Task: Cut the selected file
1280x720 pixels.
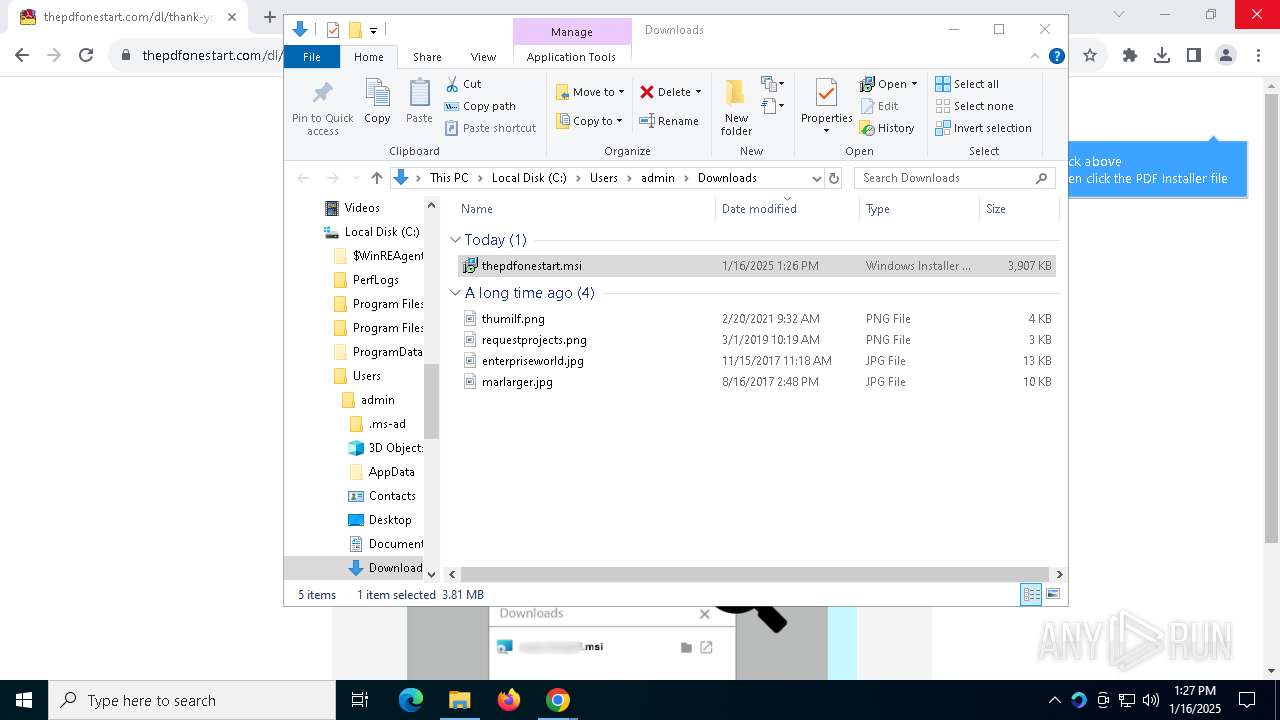Action: 463,84
